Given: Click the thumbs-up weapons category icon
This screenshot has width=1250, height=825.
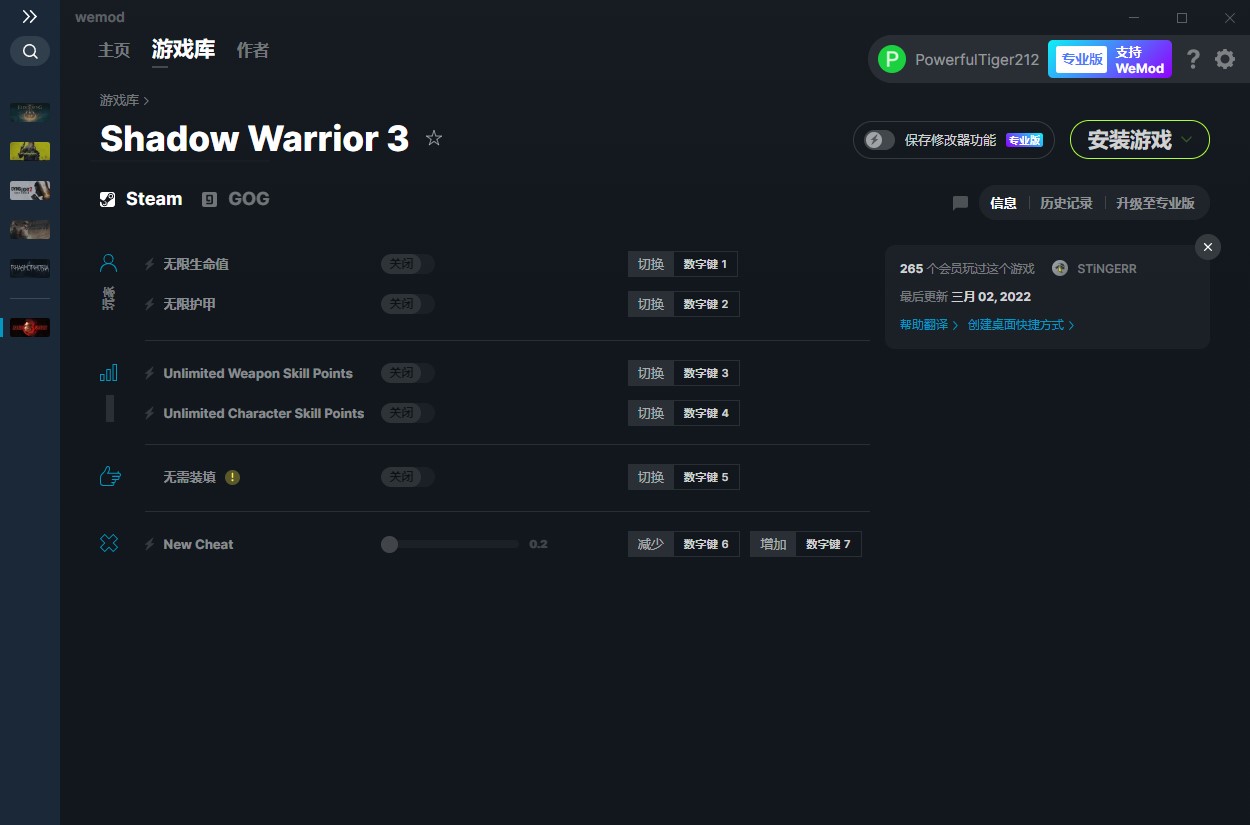Looking at the screenshot, I should click(x=110, y=476).
